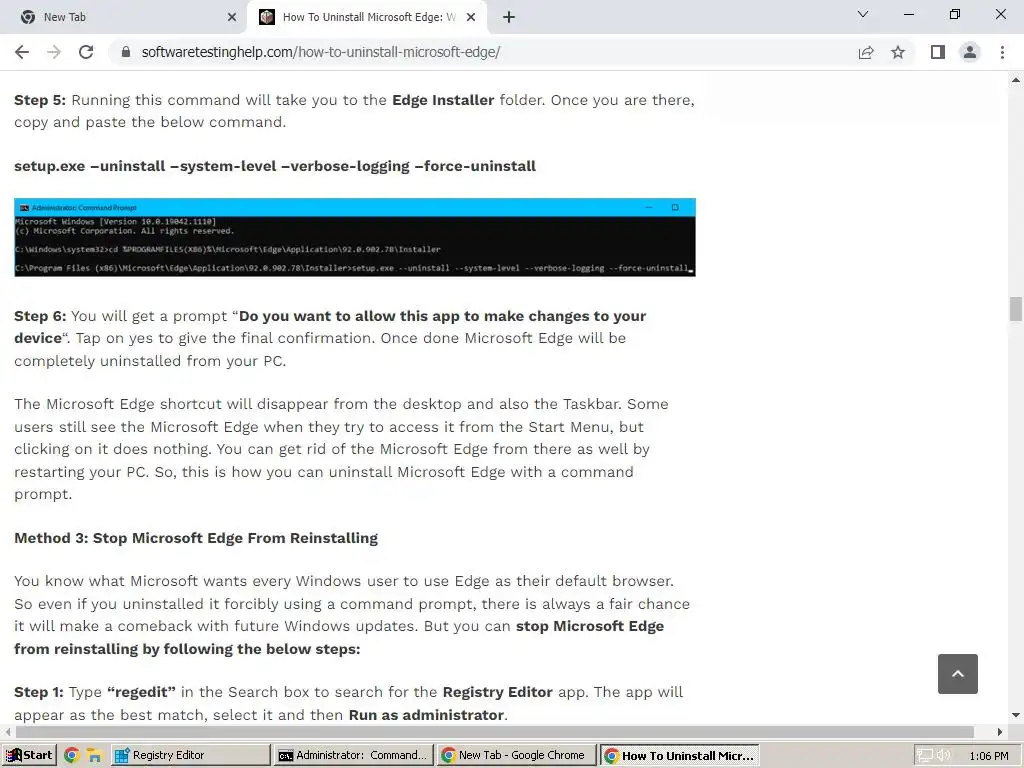The height and width of the screenshot is (768, 1024).
Task: Launch Chrome from quick launch icon
Action: (x=72, y=756)
